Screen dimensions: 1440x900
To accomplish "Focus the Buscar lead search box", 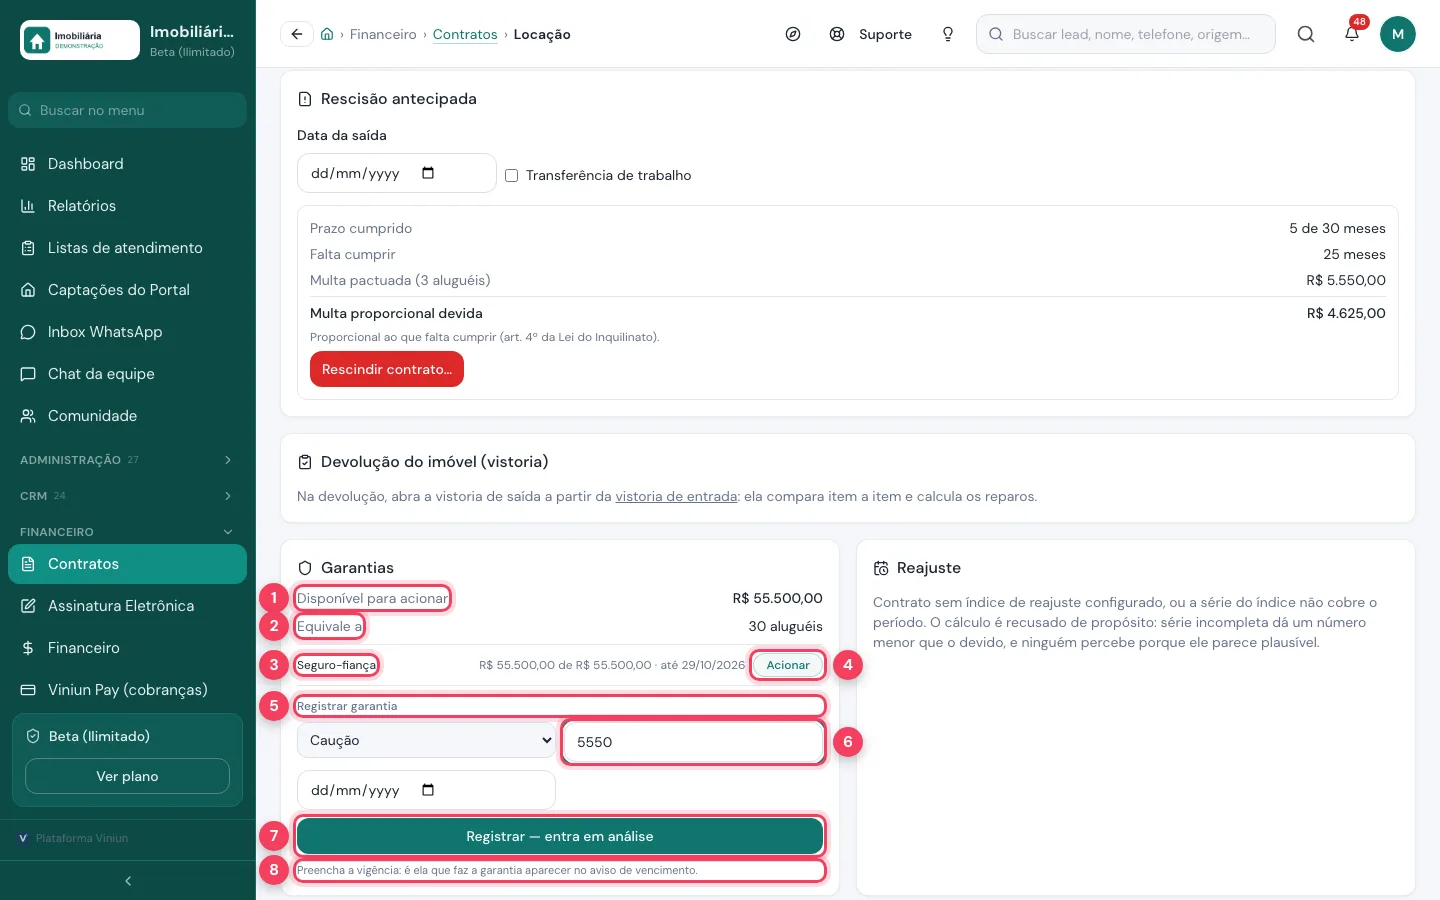I will click(x=1126, y=34).
